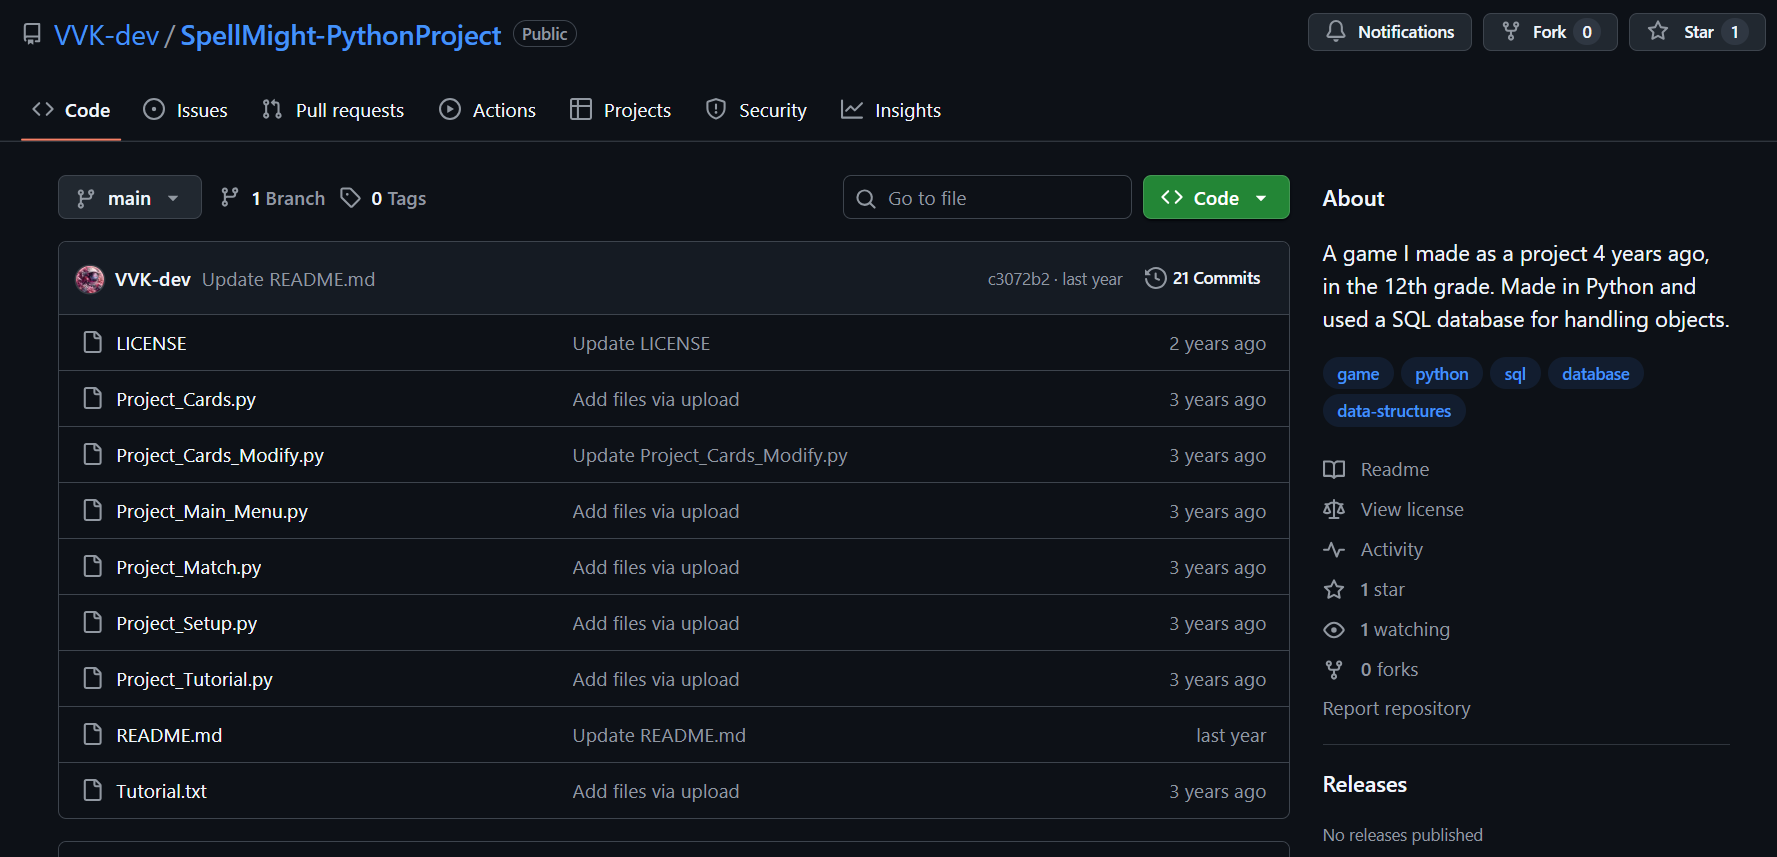Click the fork icon beside 0 forks
1777x857 pixels.
[1334, 670]
